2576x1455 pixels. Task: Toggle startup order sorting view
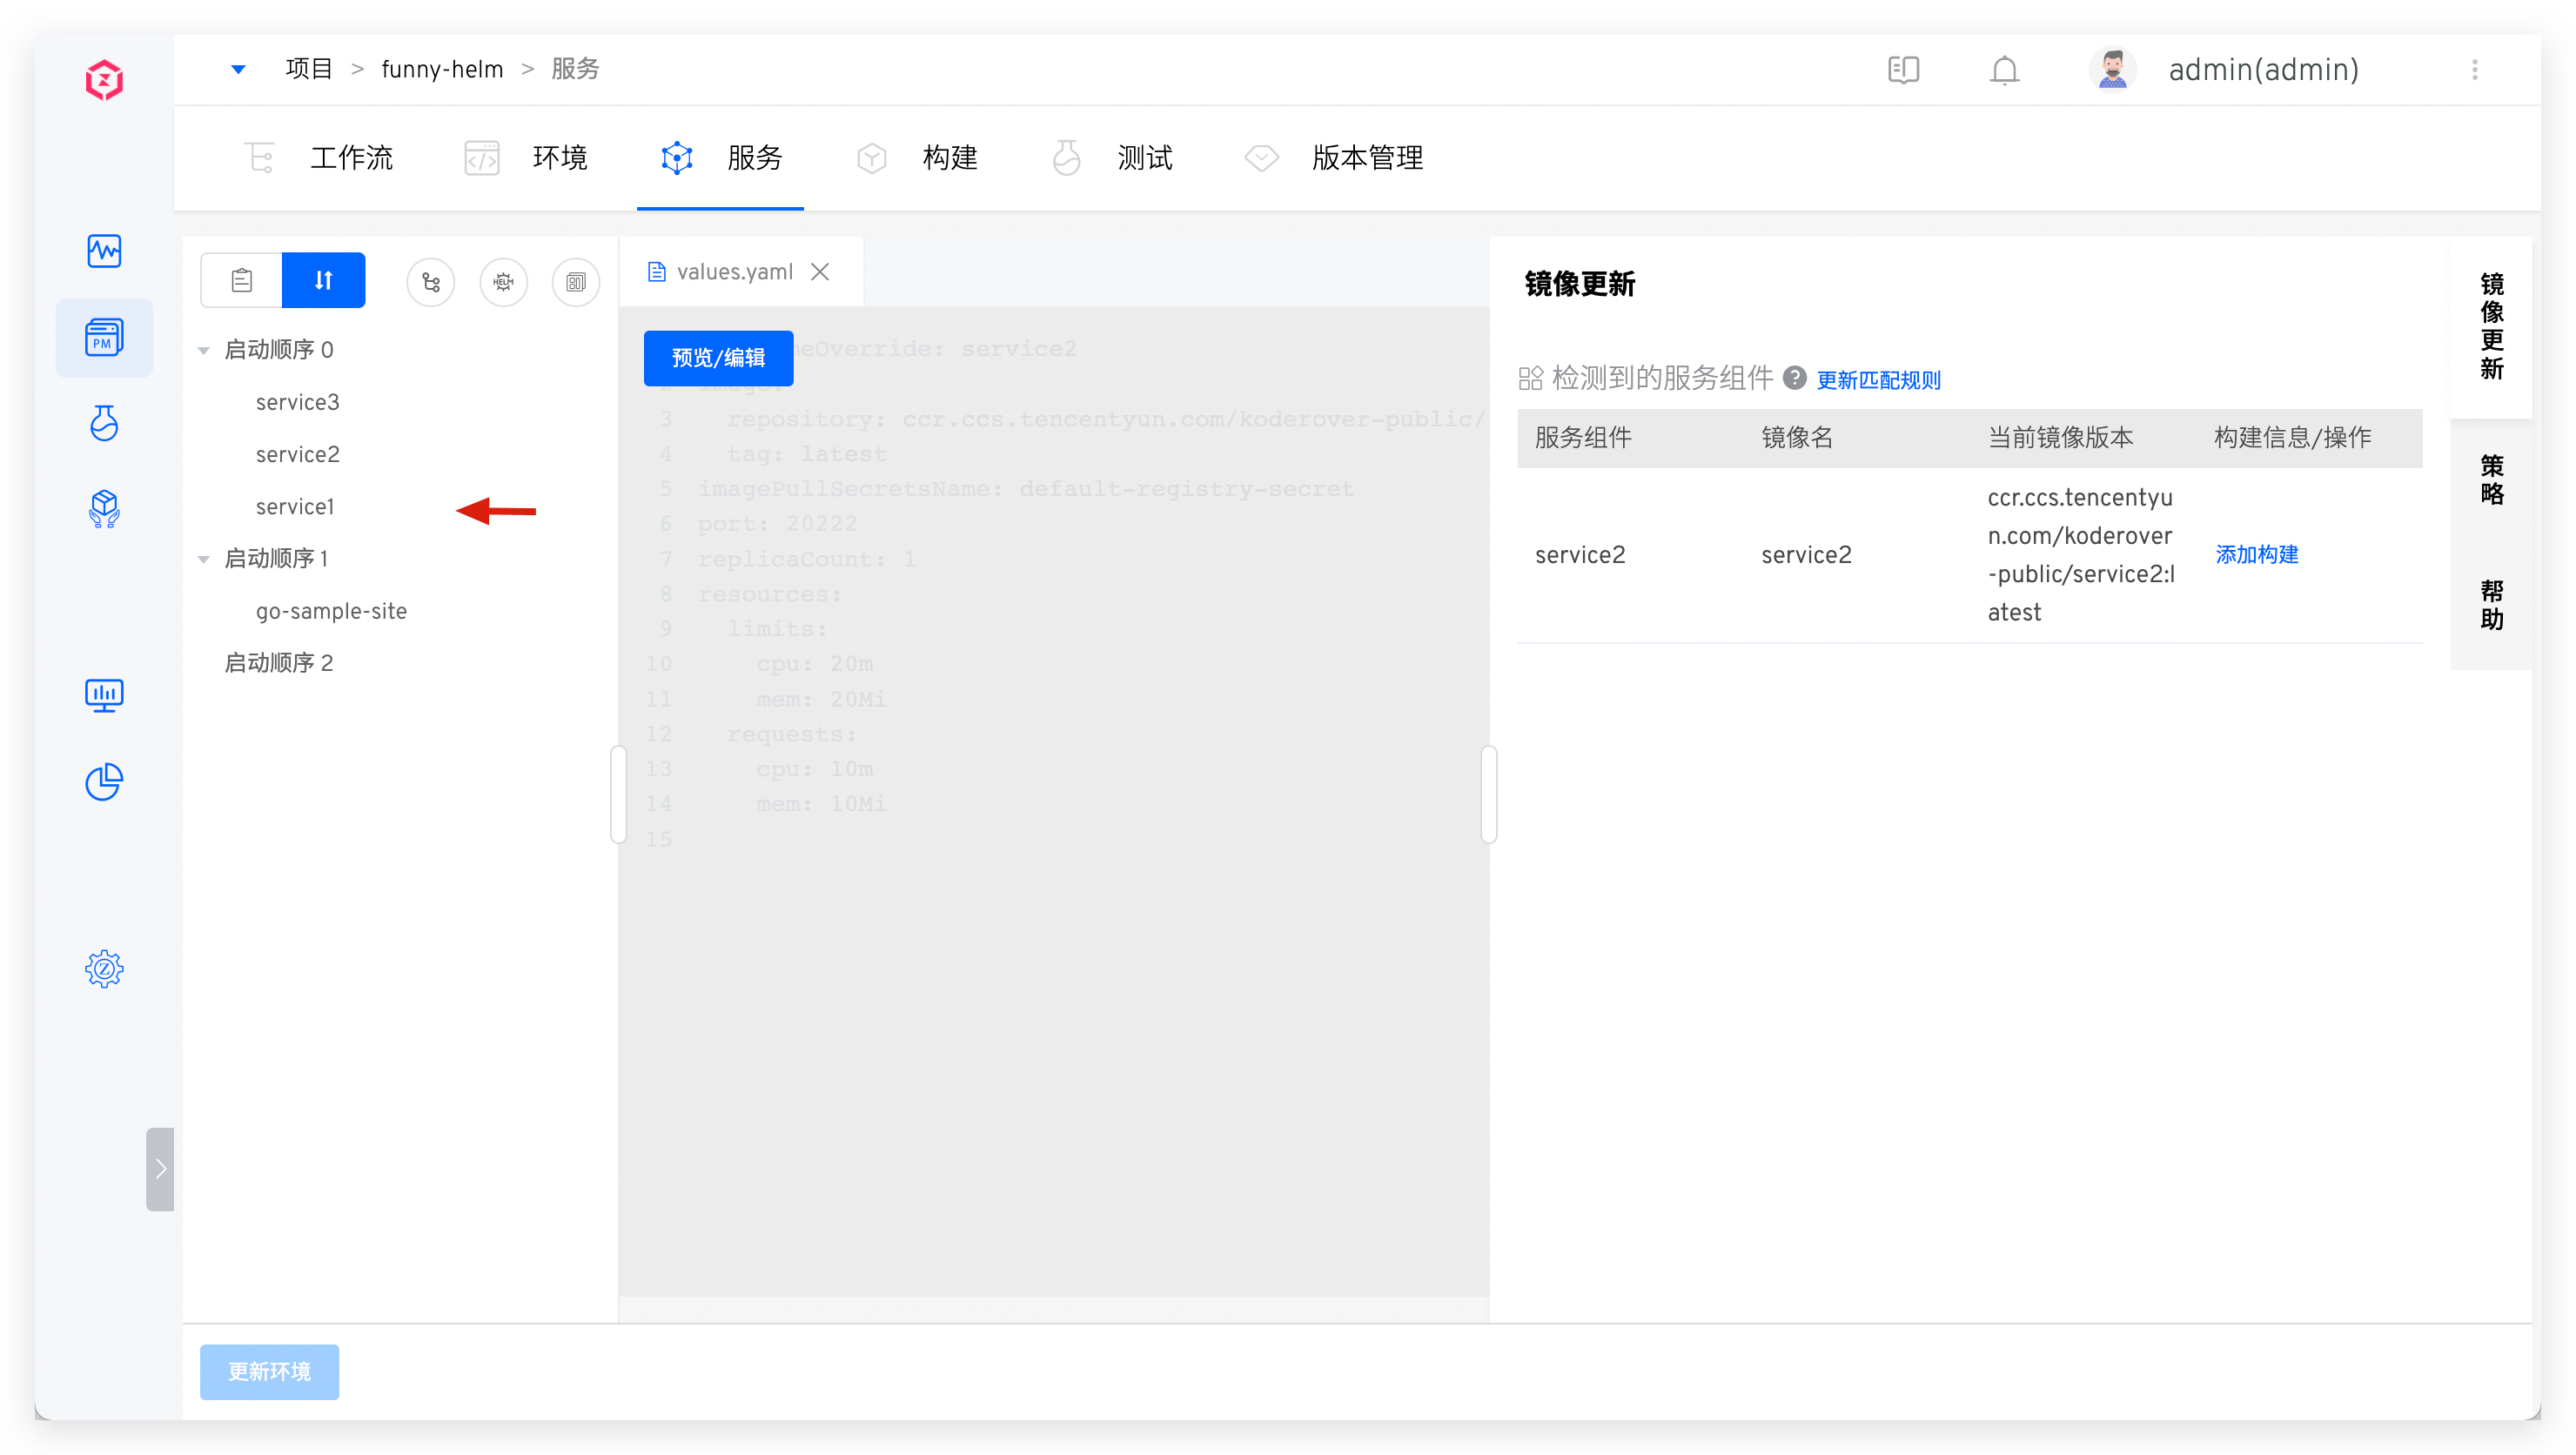pyautogui.click(x=322, y=280)
